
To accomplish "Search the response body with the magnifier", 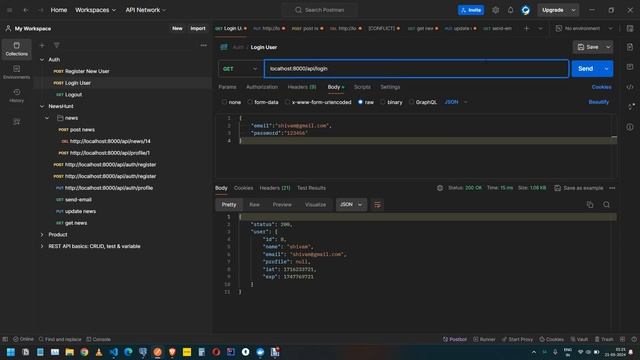I will coord(606,204).
